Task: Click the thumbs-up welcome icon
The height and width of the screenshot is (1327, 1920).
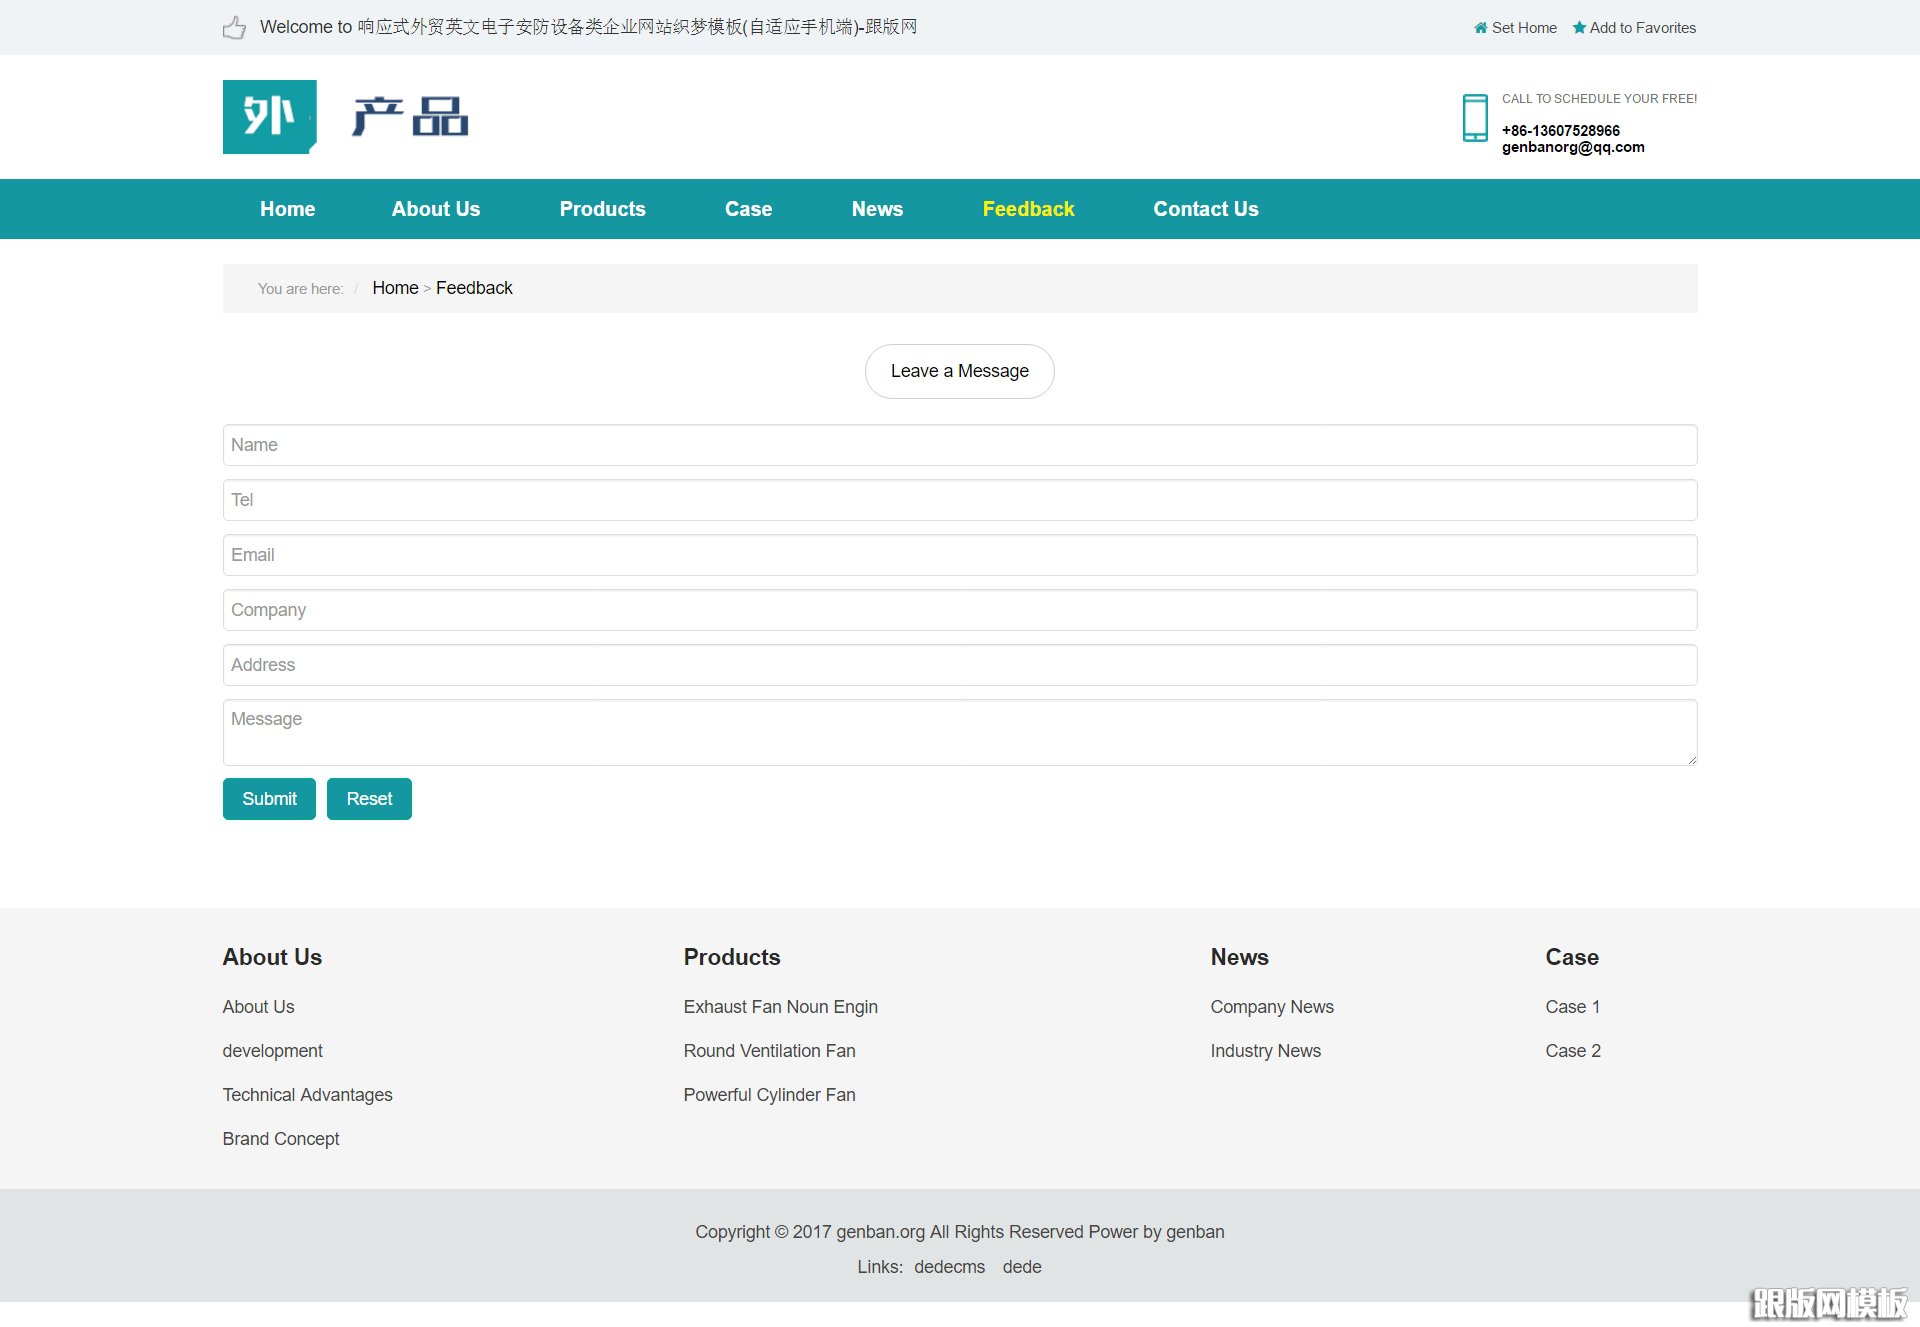Action: coord(234,28)
